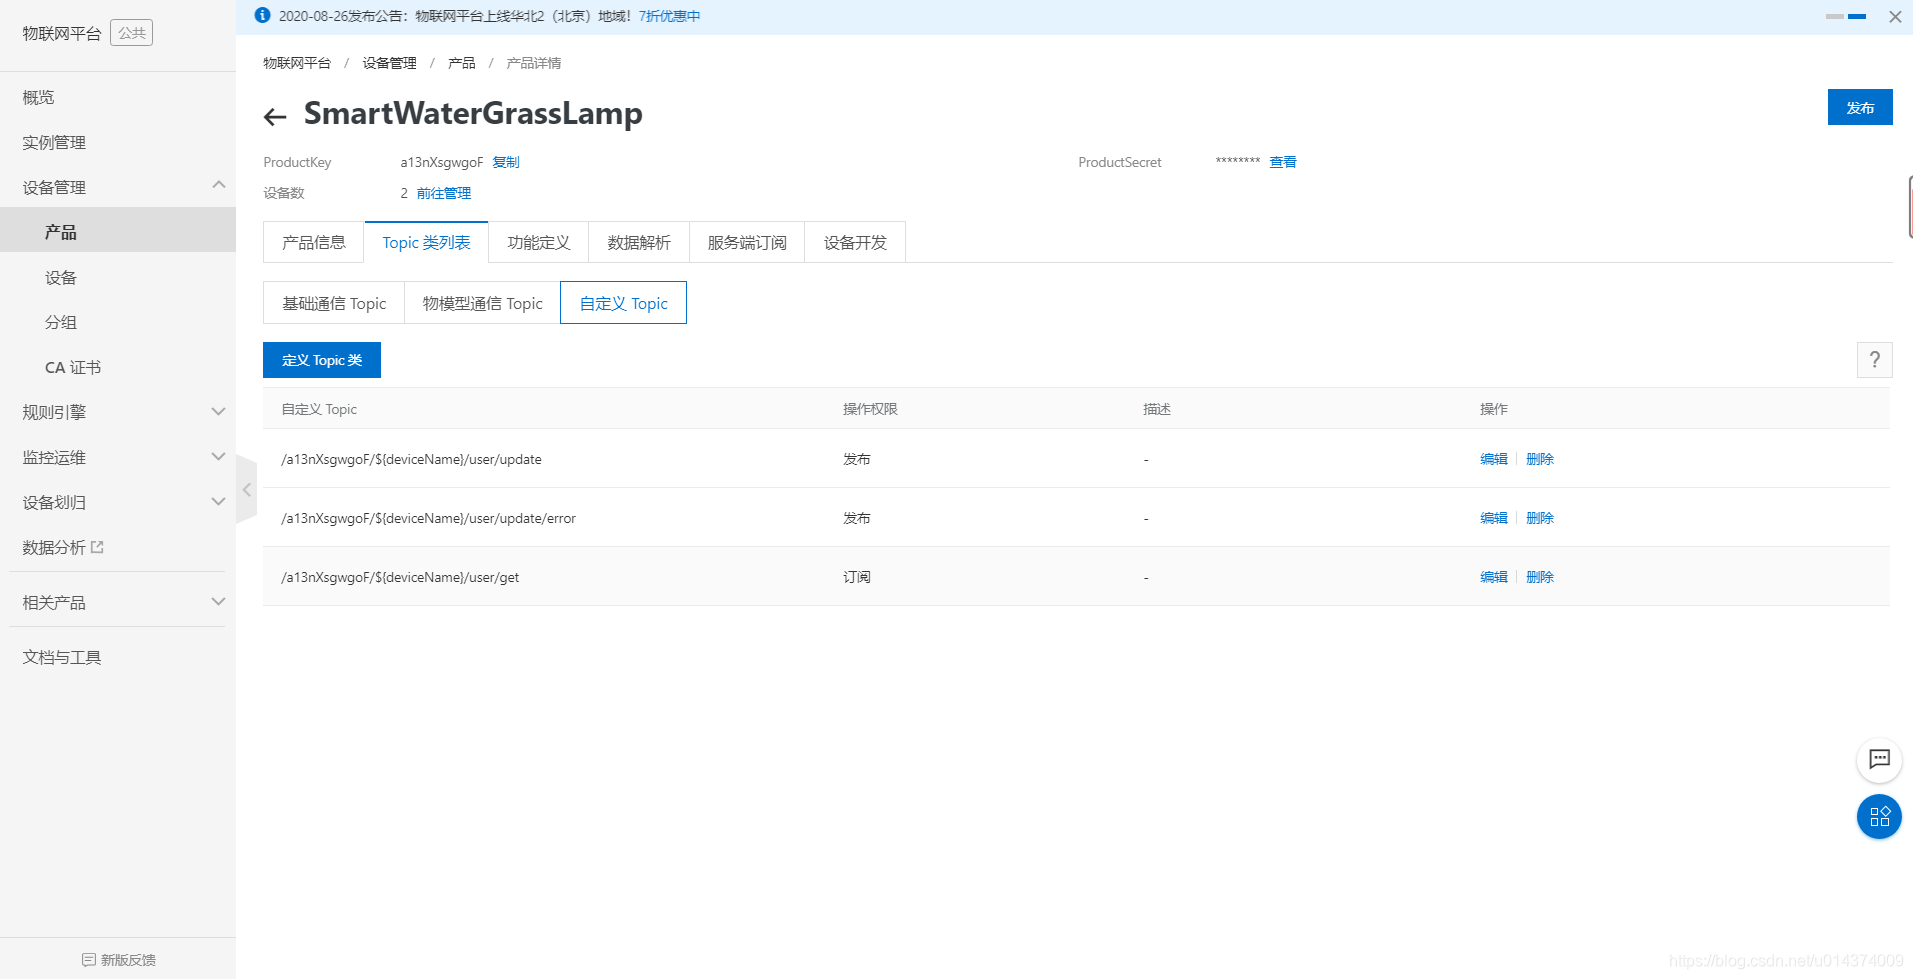Click the ProductKey value a13nXsgwgoF

coord(442,162)
